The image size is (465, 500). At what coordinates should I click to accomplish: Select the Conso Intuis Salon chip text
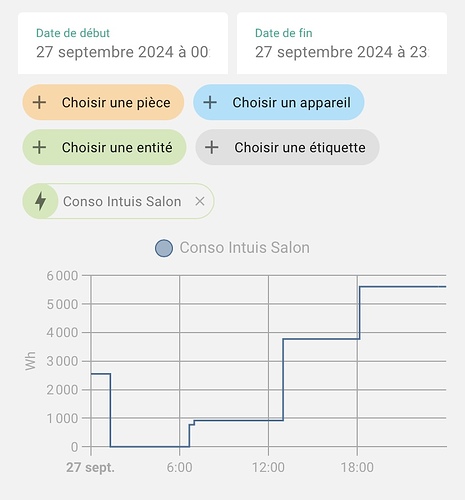(x=122, y=202)
